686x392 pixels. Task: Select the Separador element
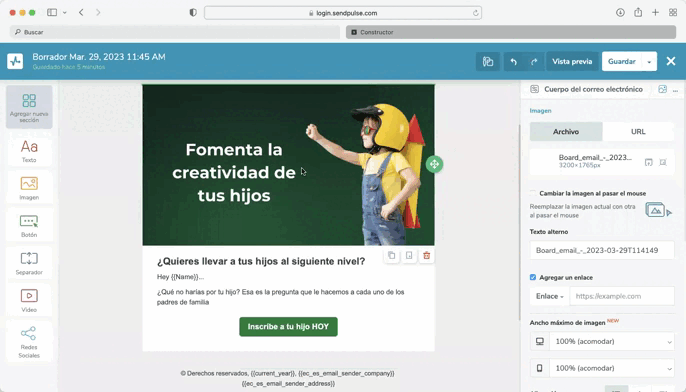[29, 263]
